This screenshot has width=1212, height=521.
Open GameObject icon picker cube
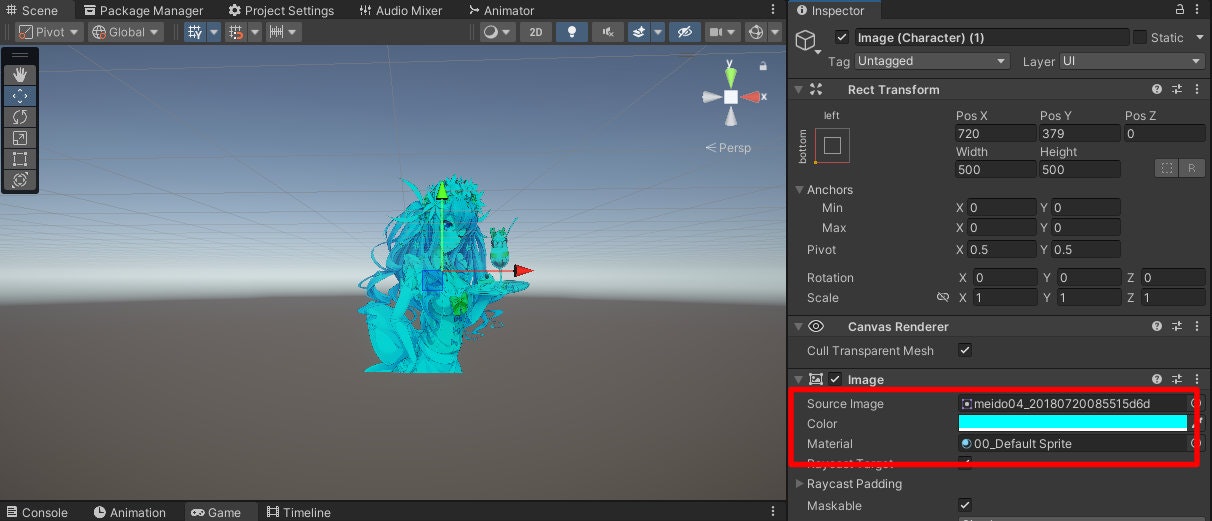pyautogui.click(x=805, y=40)
